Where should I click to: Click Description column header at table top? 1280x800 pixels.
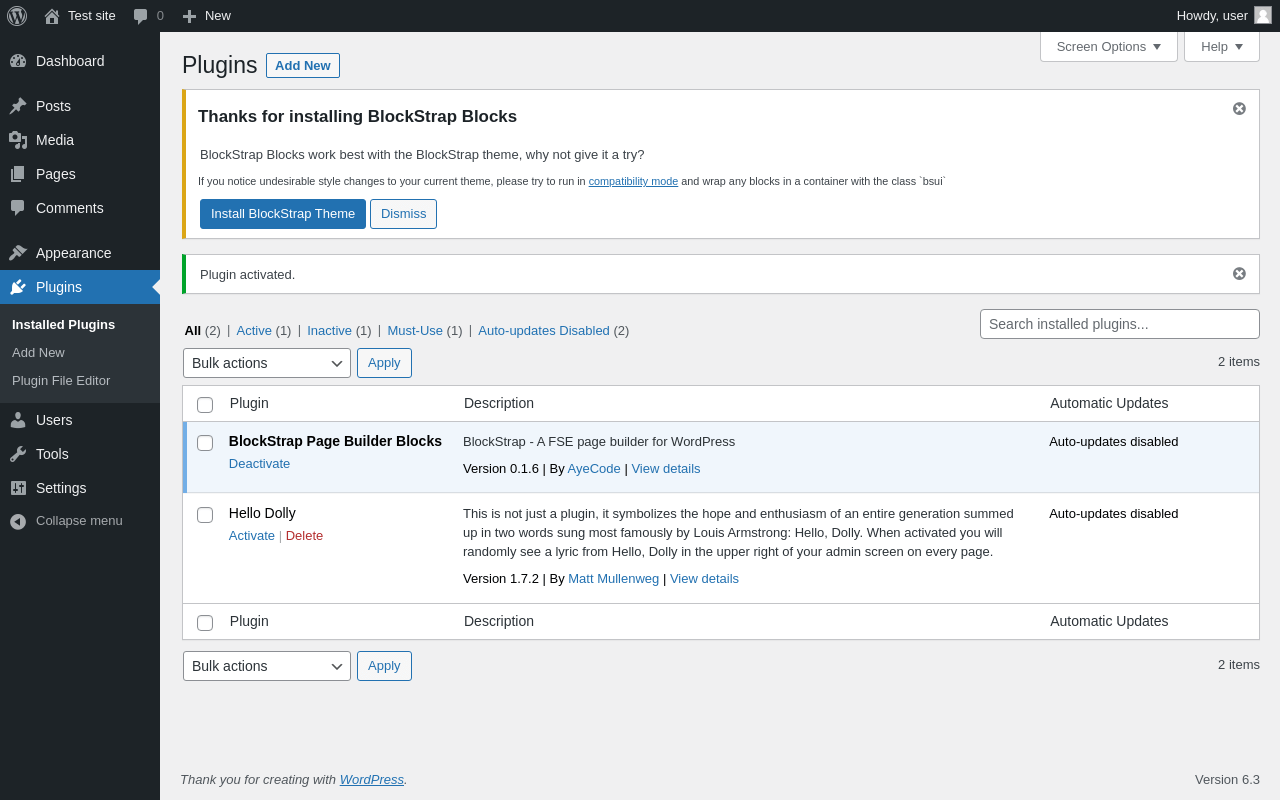pyautogui.click(x=499, y=404)
